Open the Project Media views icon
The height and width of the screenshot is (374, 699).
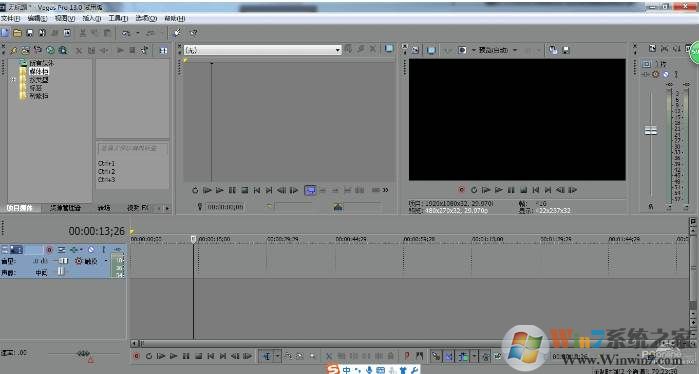(x=164, y=50)
